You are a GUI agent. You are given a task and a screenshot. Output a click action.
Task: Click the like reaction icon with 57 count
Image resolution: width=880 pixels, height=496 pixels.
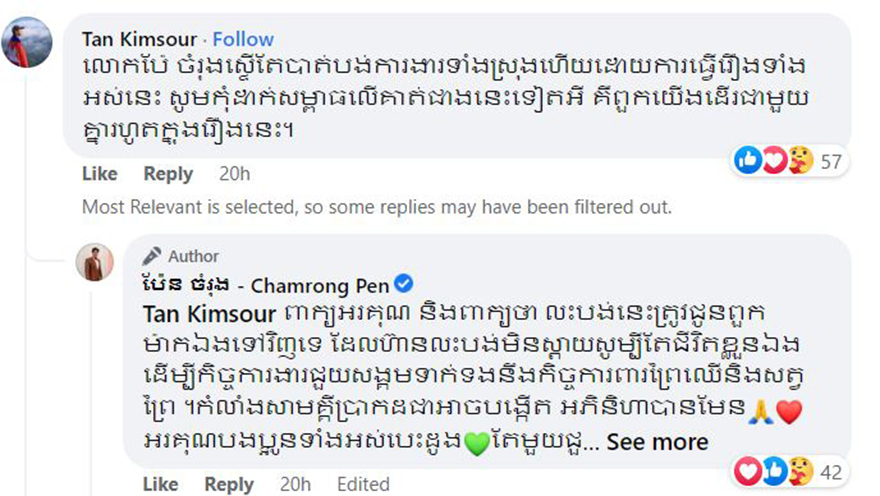click(x=747, y=160)
